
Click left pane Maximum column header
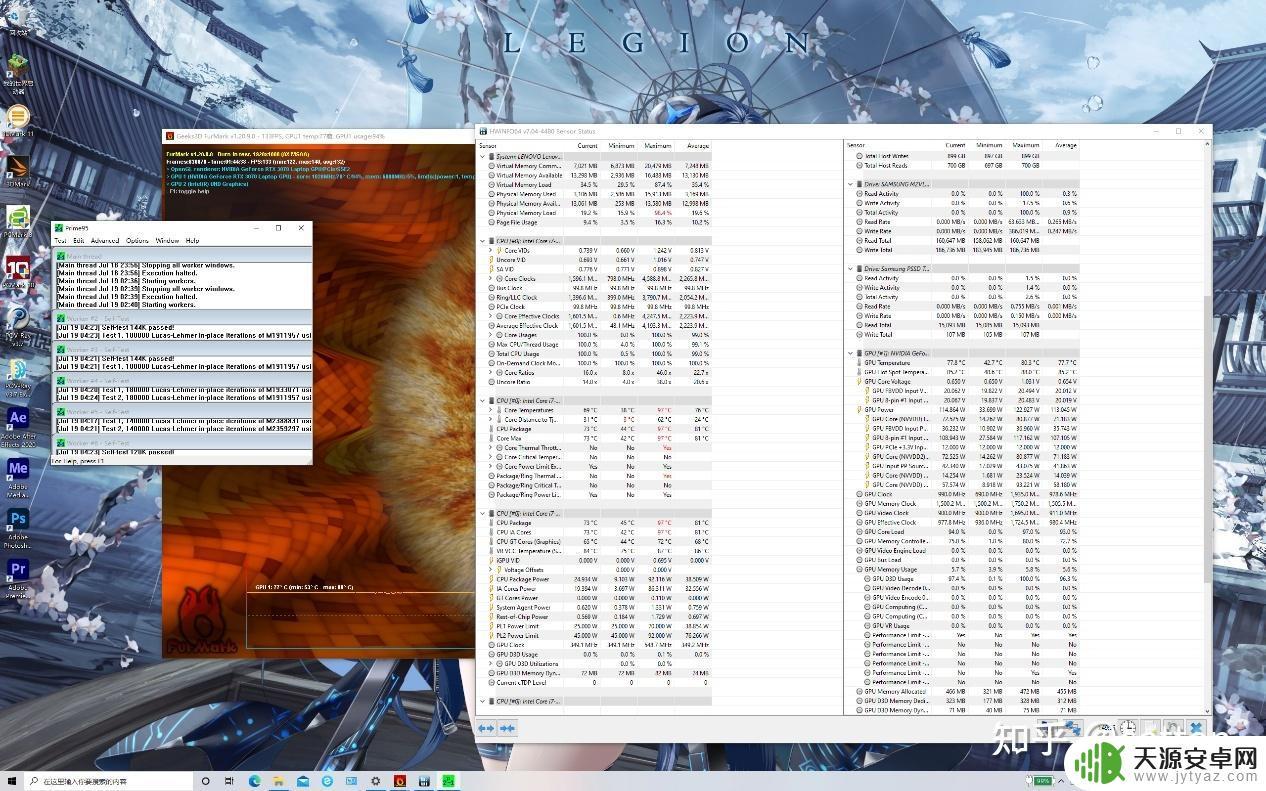coord(658,146)
